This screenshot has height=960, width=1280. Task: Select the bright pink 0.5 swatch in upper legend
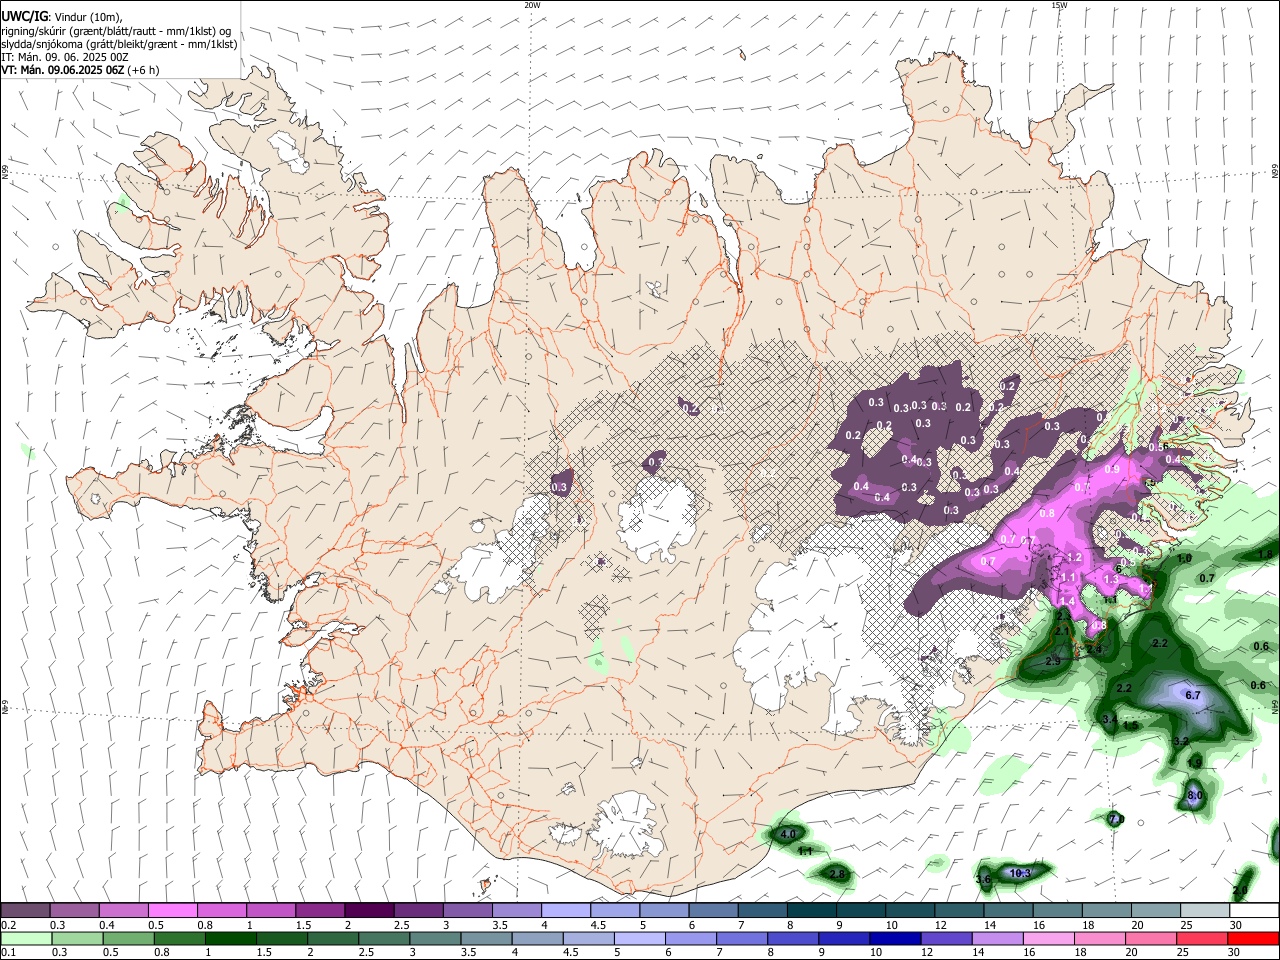(171, 911)
